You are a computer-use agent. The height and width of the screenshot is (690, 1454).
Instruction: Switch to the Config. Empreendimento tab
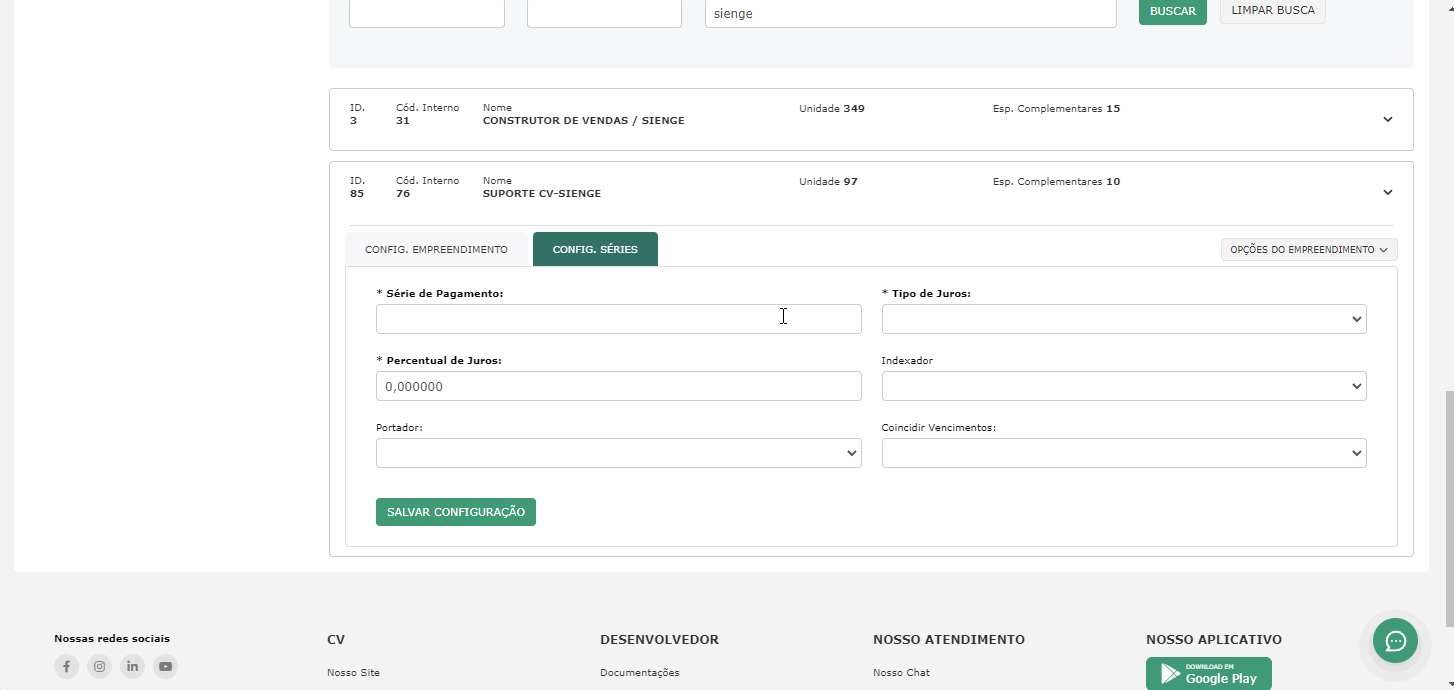(436, 249)
